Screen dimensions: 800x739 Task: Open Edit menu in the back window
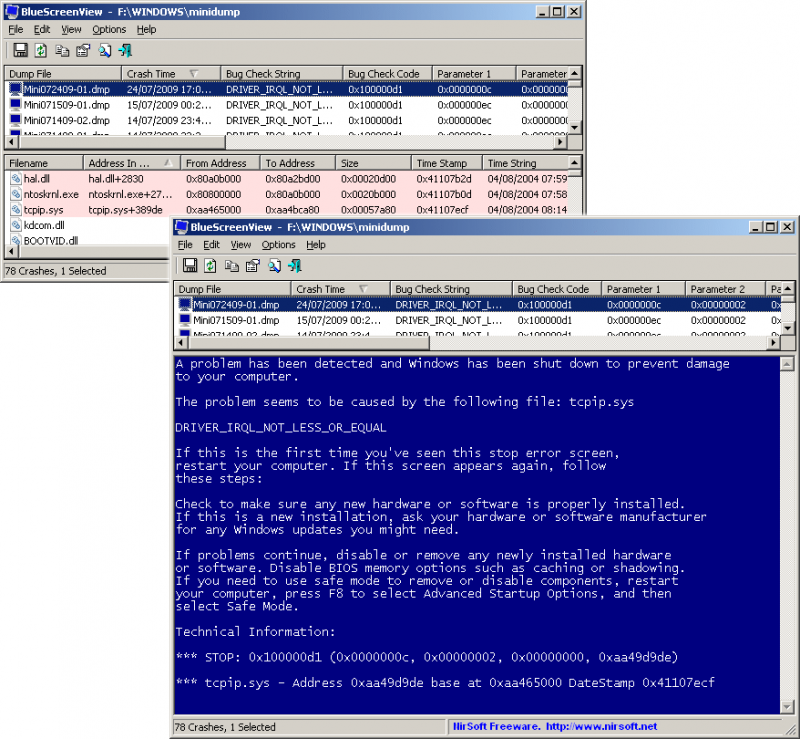tap(42, 29)
